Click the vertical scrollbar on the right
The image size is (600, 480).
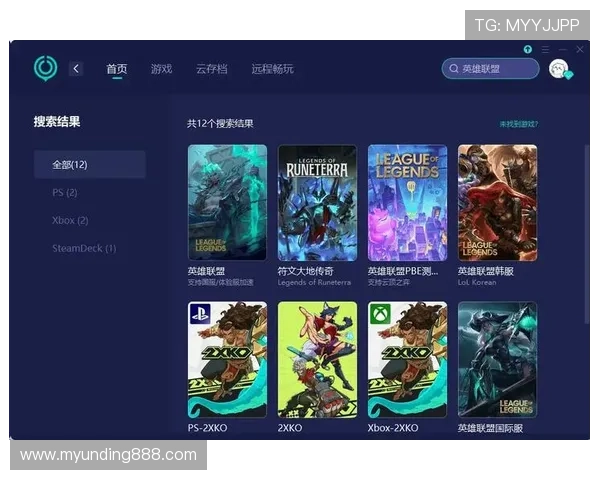coord(586,233)
